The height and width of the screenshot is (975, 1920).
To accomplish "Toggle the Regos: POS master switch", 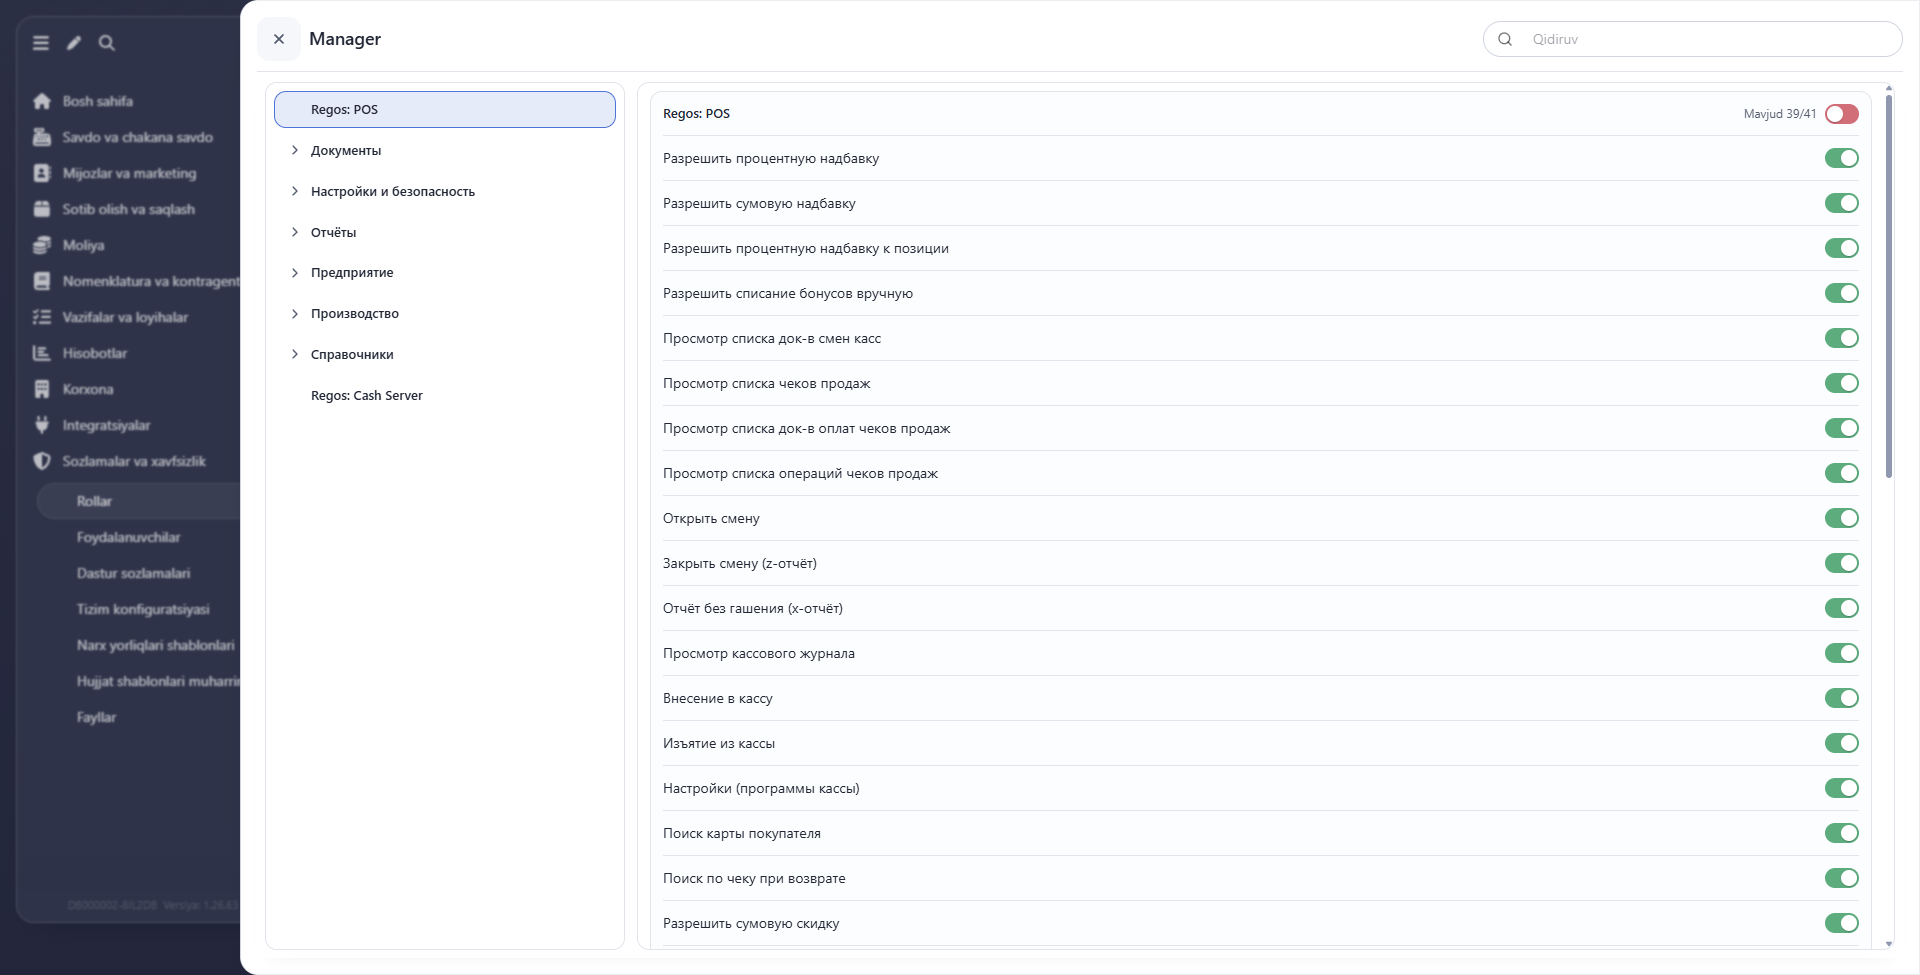I will tap(1842, 114).
